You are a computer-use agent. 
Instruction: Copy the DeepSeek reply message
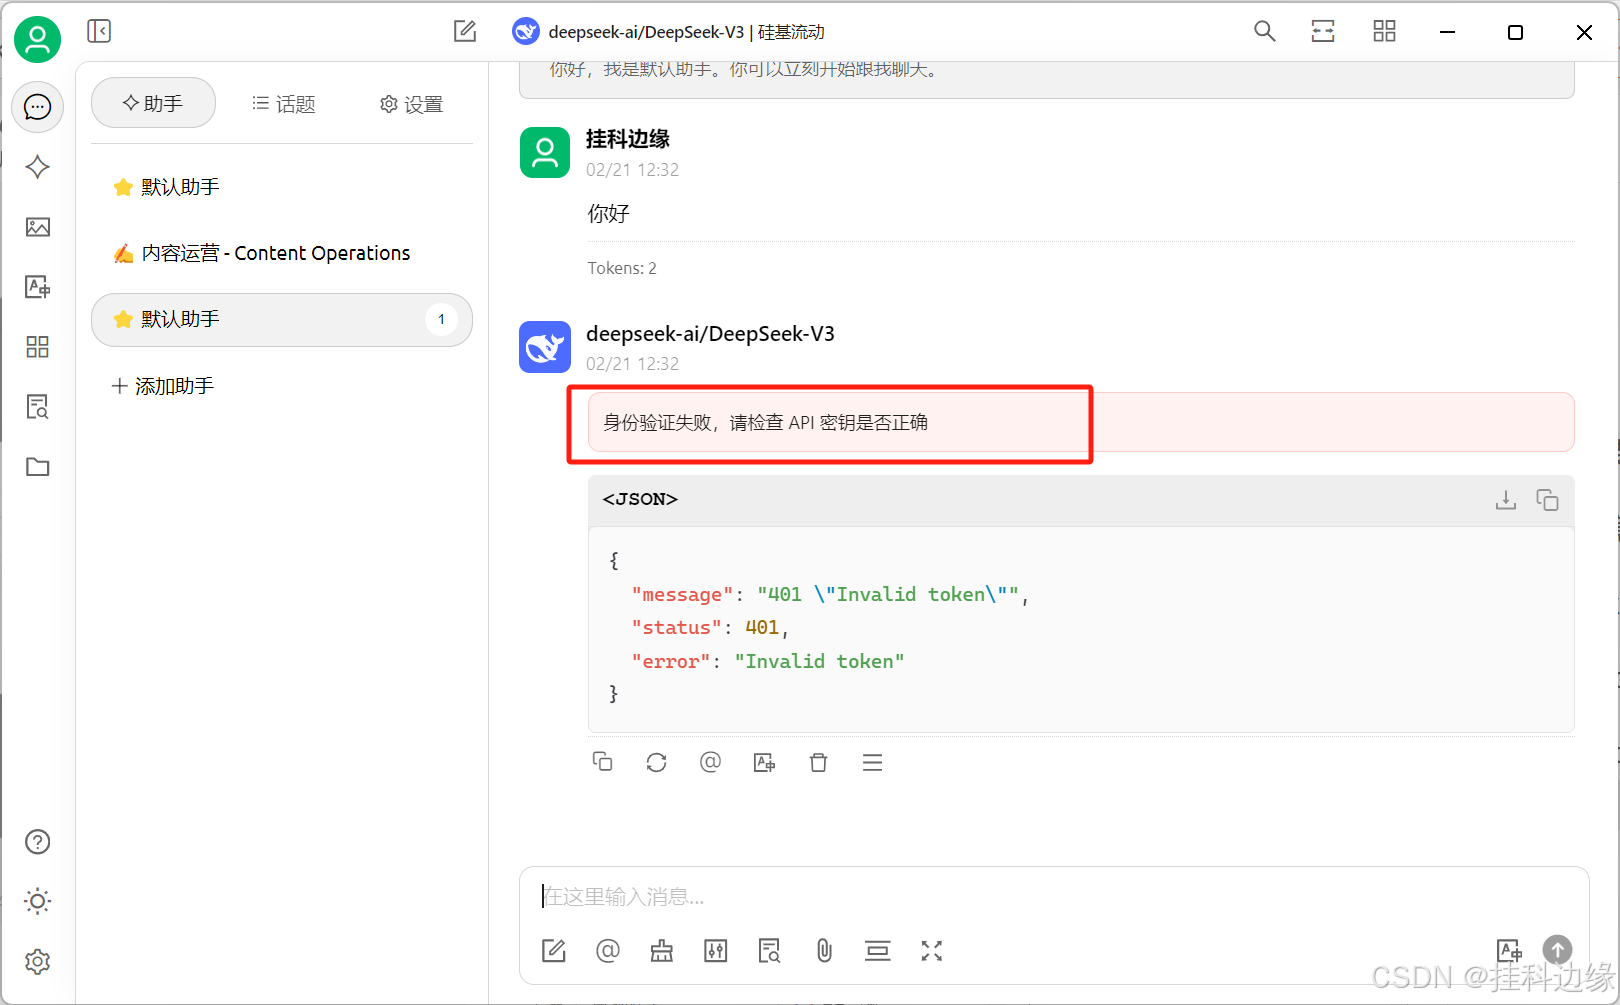[x=602, y=762]
